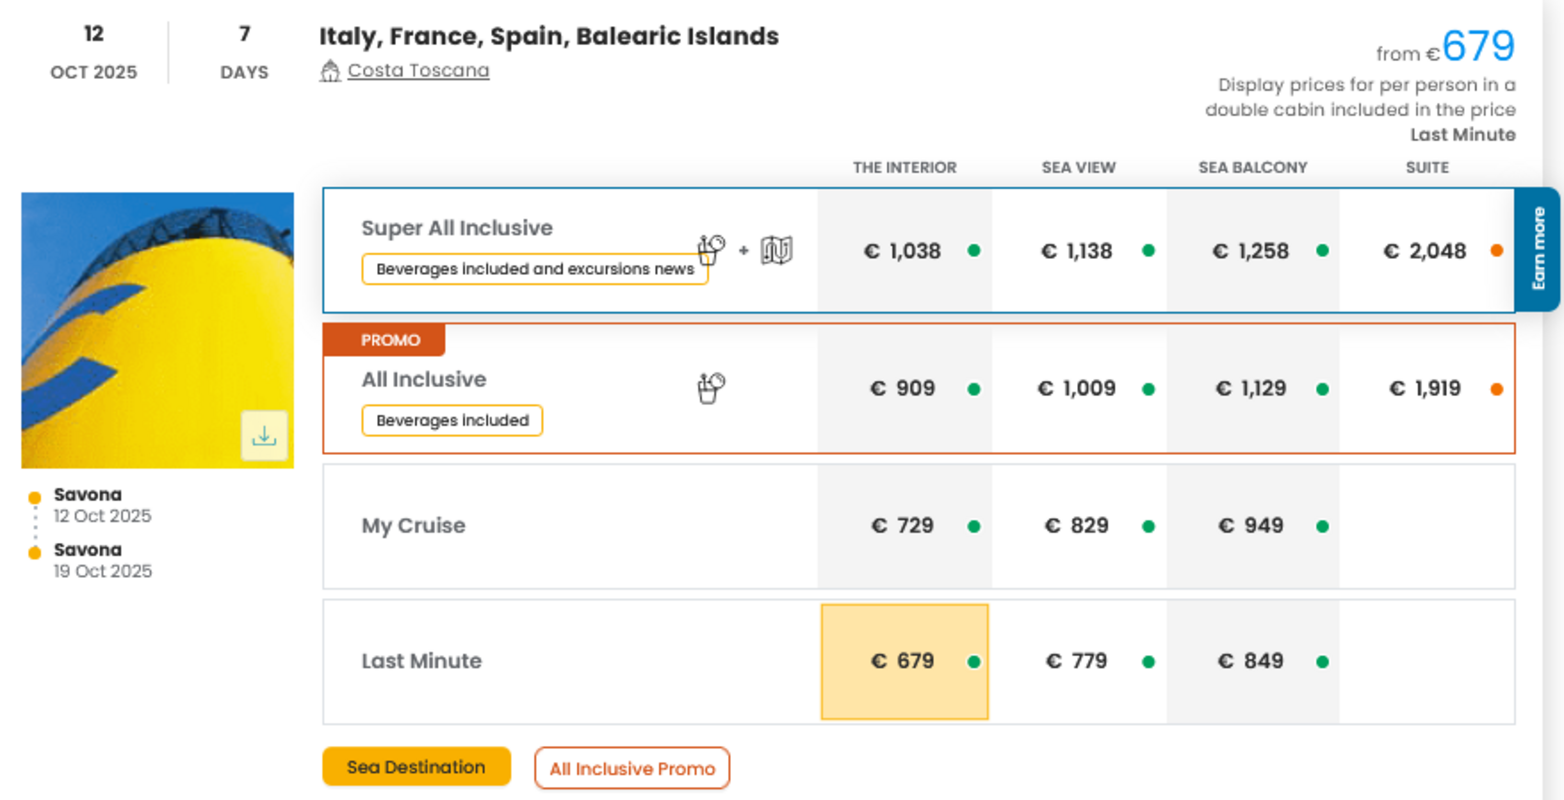Click the ship icon beside Costa Toscana
This screenshot has width=1564, height=800.
point(330,71)
